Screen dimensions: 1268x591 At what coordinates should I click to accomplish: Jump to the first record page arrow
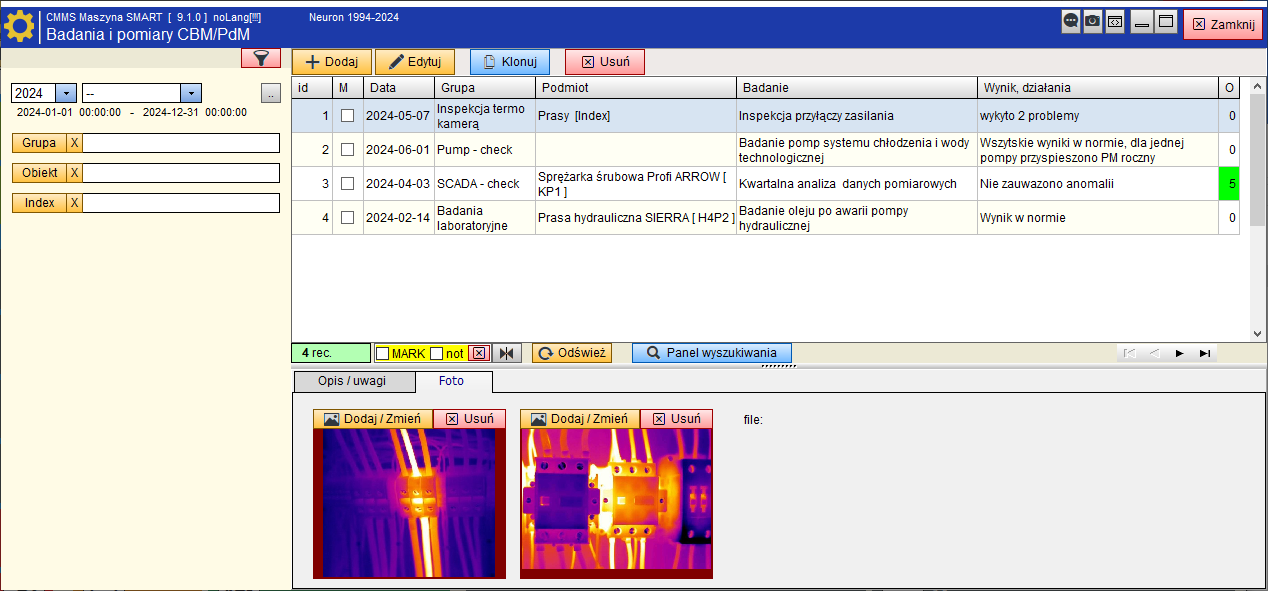click(x=1129, y=353)
